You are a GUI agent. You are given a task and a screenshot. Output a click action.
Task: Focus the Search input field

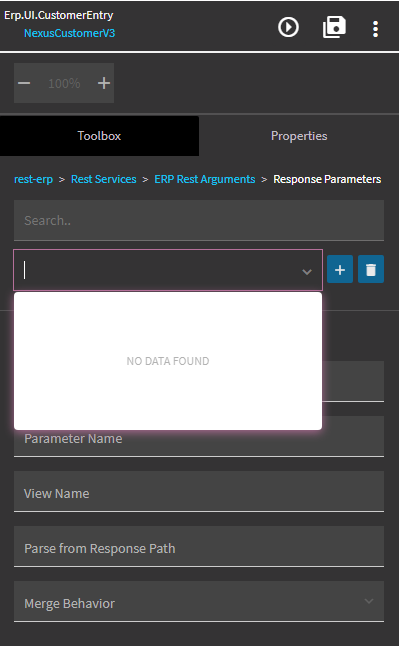click(199, 220)
